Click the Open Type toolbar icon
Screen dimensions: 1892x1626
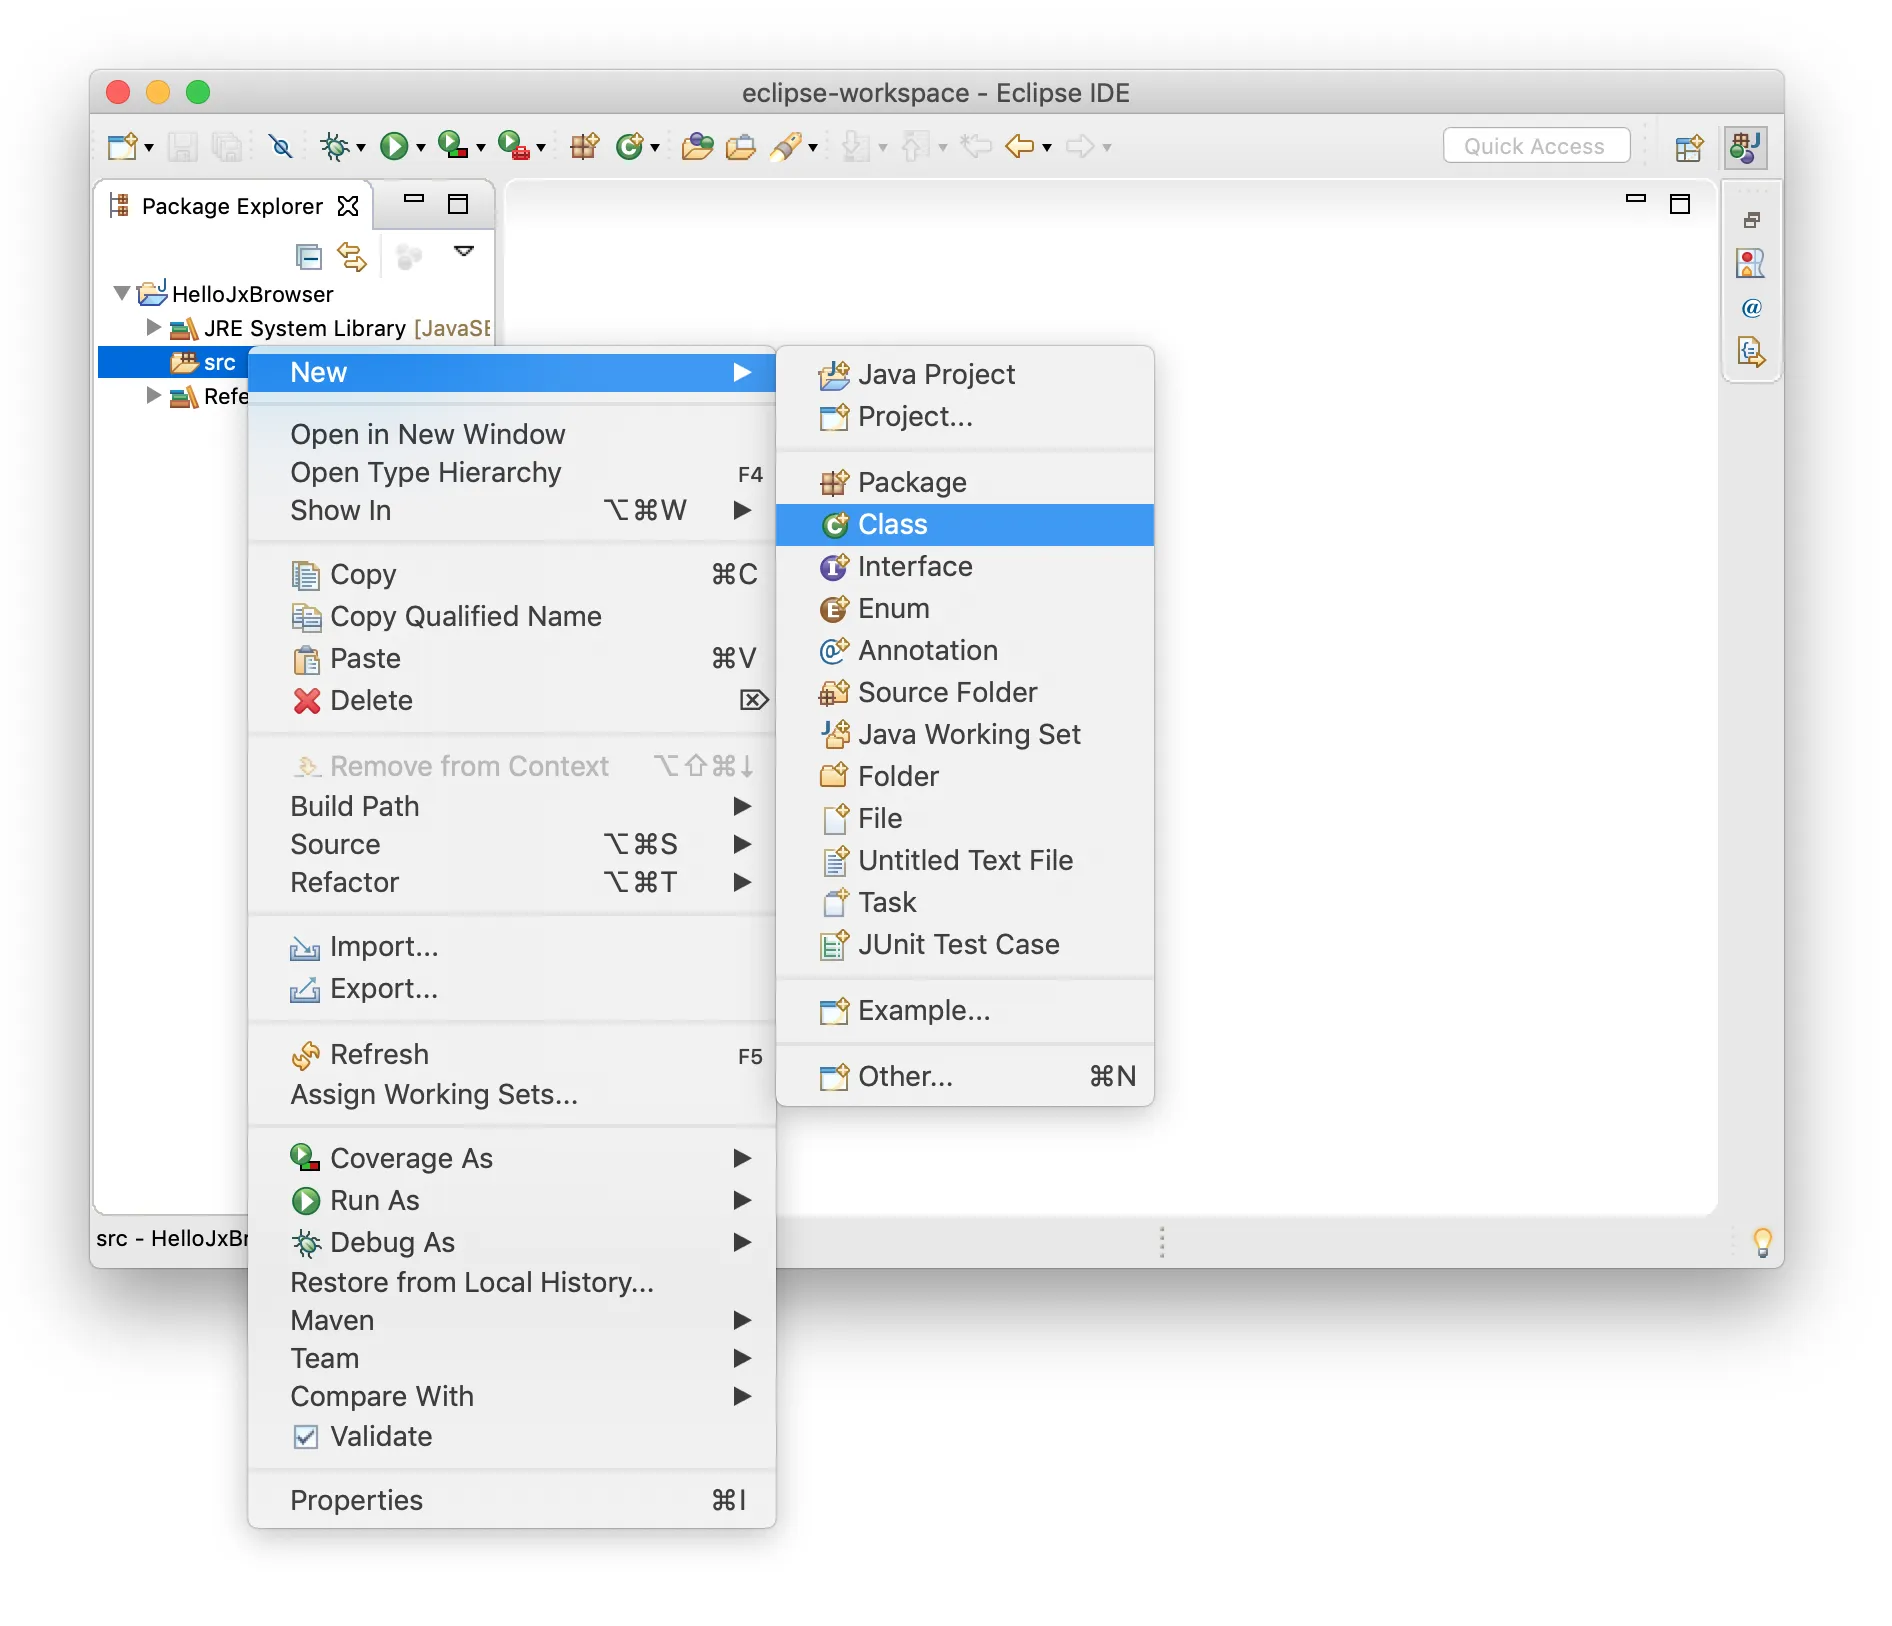pyautogui.click(x=697, y=147)
